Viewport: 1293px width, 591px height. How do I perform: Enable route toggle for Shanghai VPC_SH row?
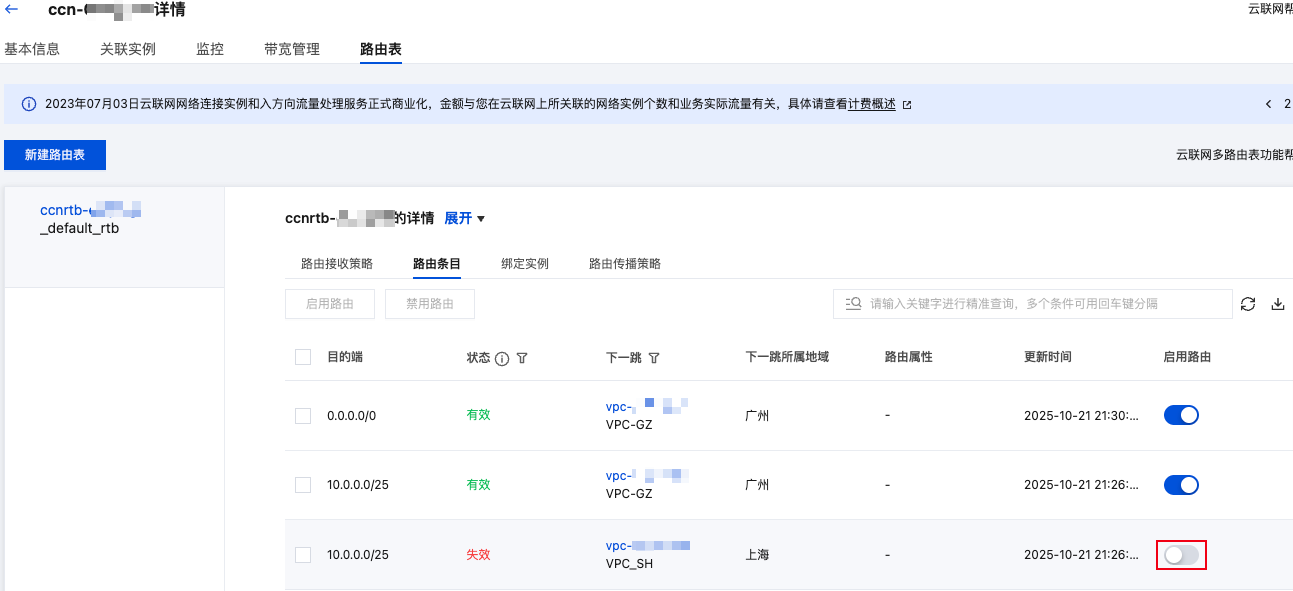[x=1181, y=555]
